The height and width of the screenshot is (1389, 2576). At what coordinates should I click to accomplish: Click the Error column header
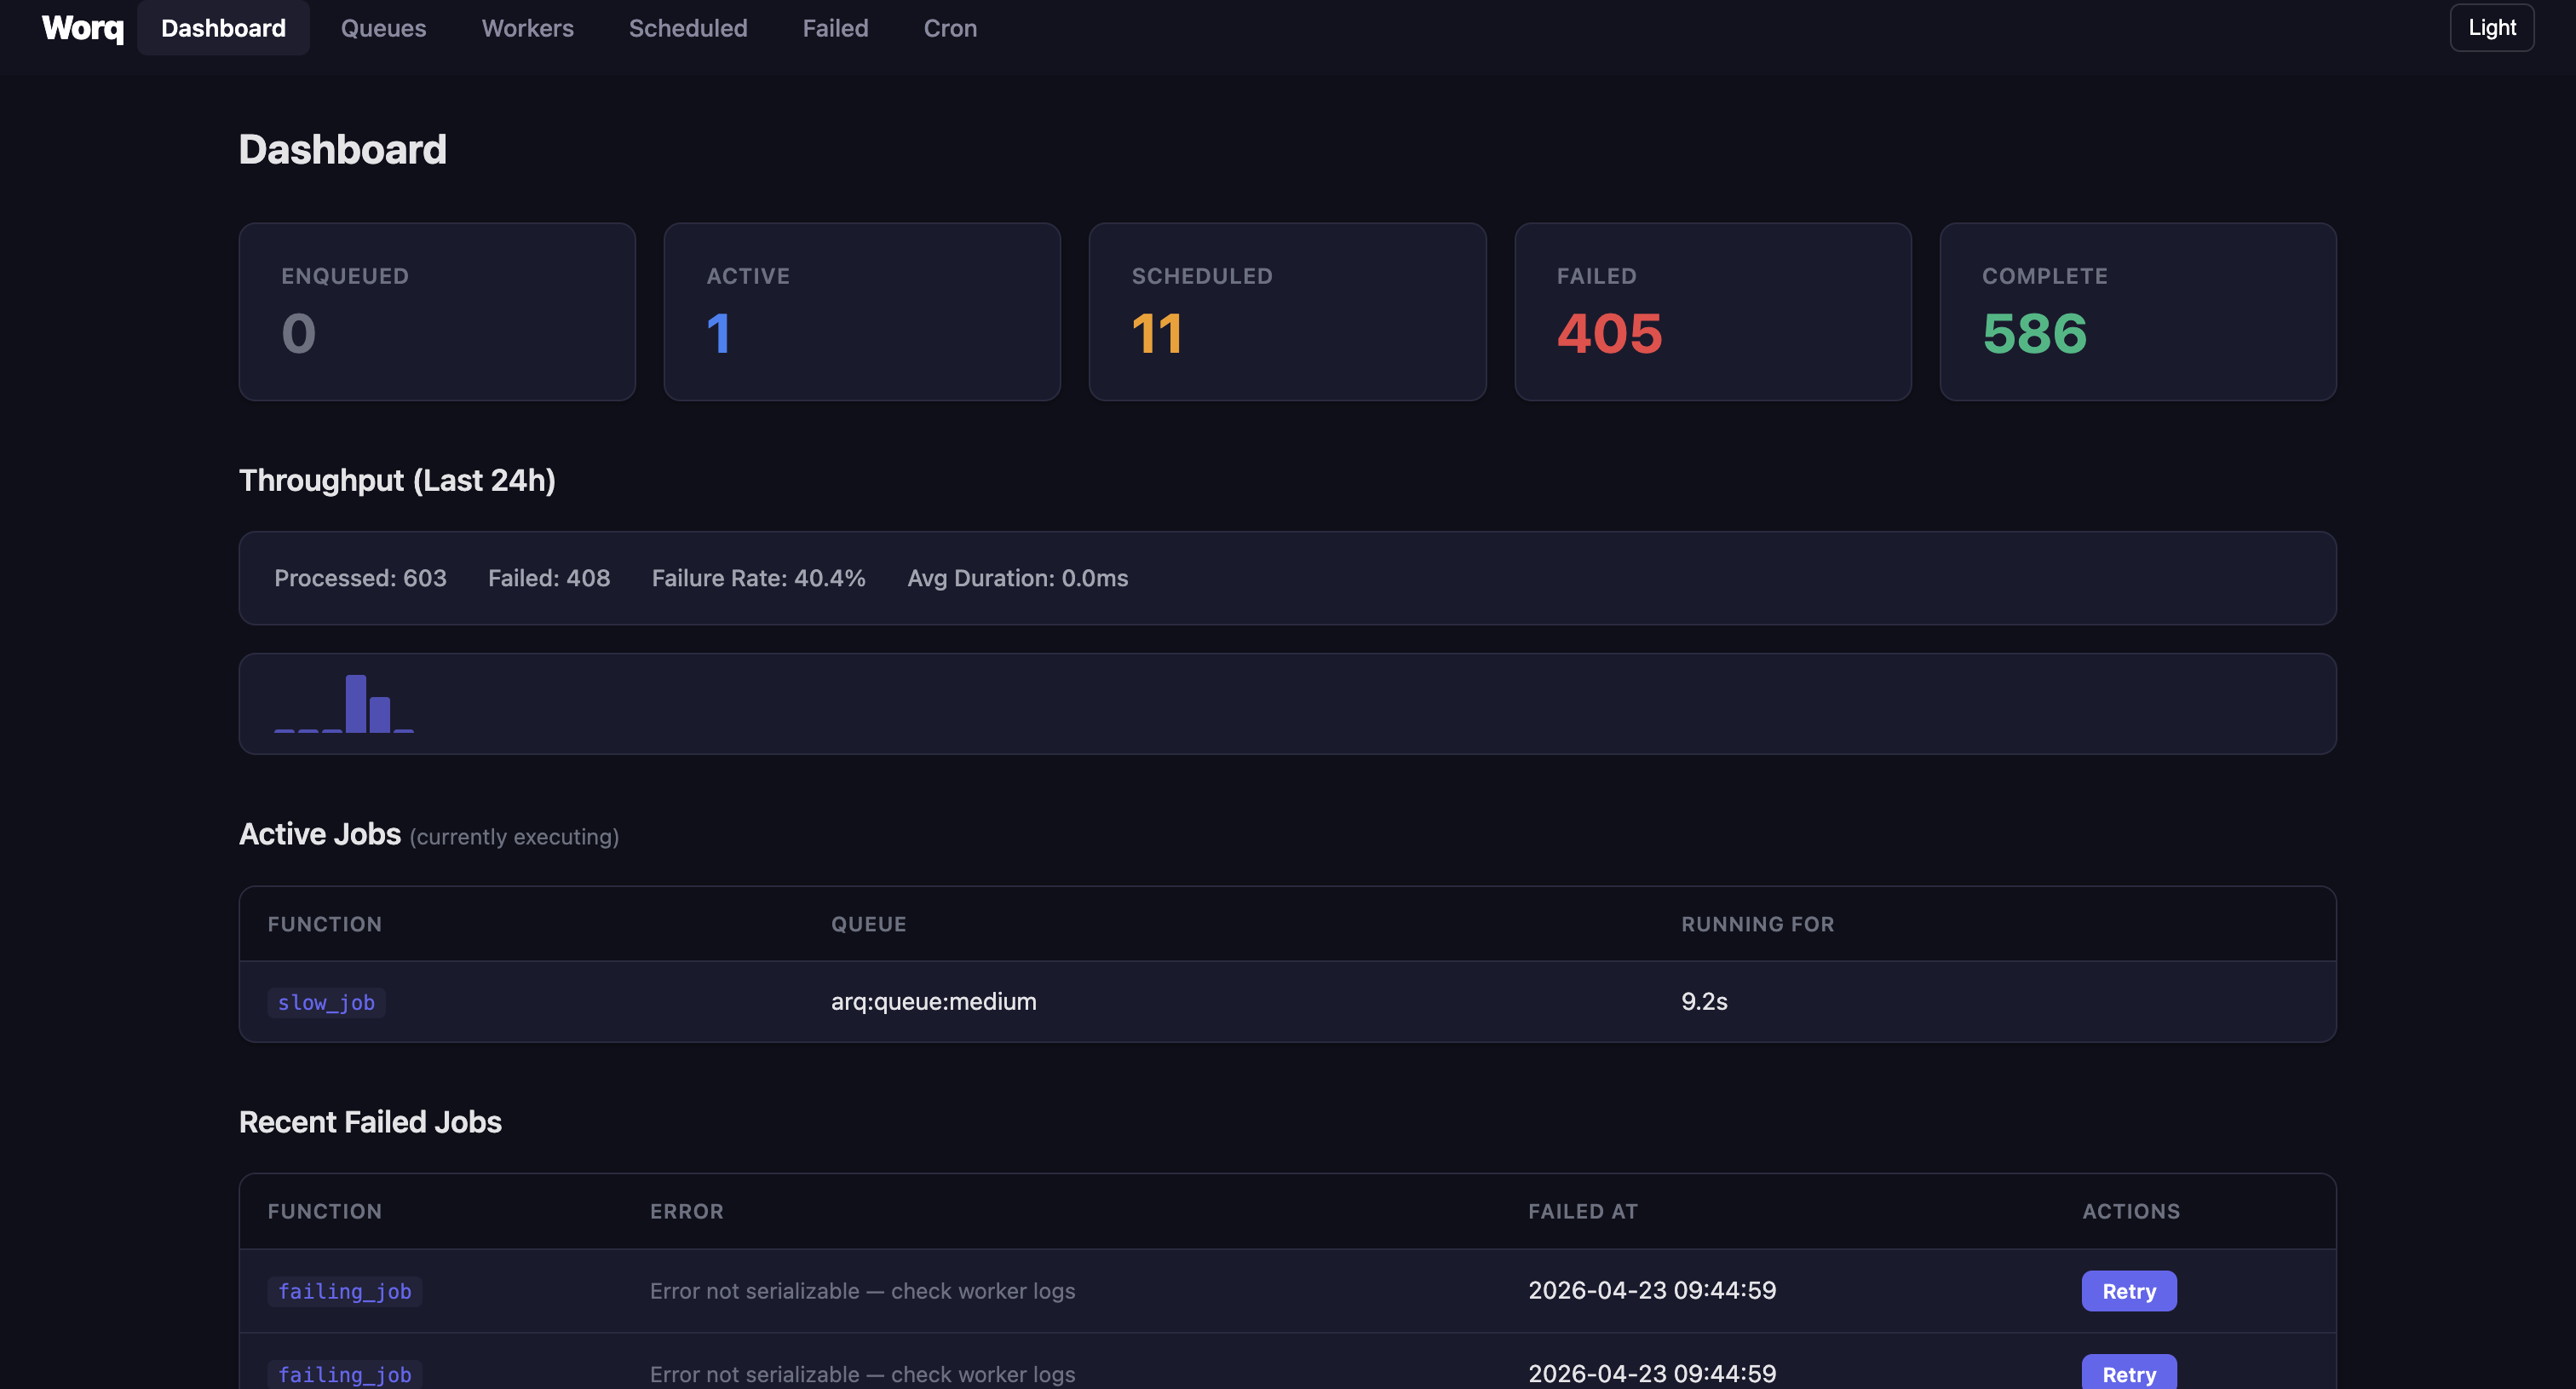click(x=686, y=1211)
